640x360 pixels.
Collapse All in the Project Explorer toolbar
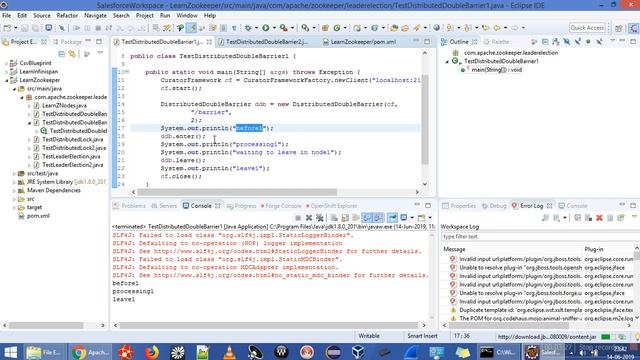click(61, 54)
